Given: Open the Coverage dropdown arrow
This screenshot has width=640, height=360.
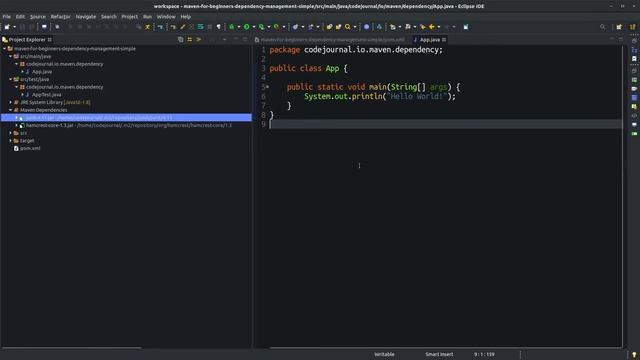Looking at the screenshot, I should pyautogui.click(x=269, y=27).
